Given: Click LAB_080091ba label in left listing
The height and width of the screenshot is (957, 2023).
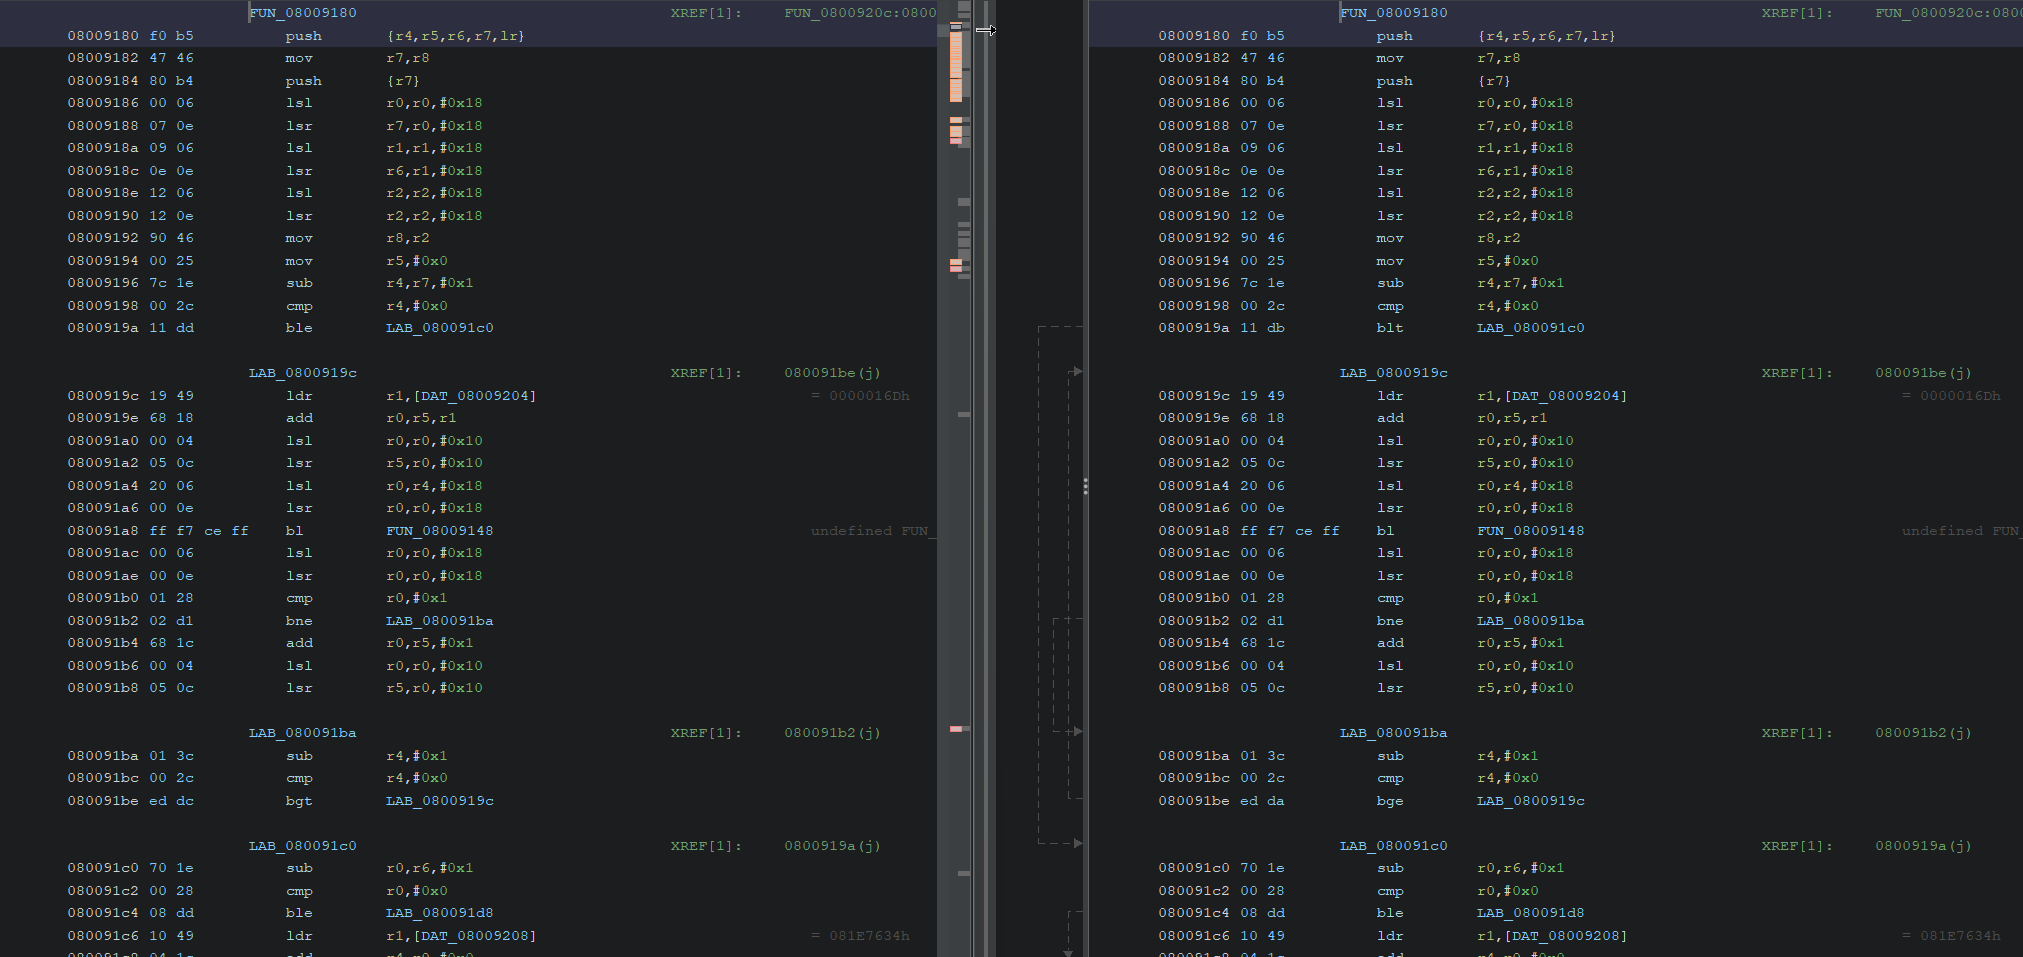Looking at the screenshot, I should point(303,733).
